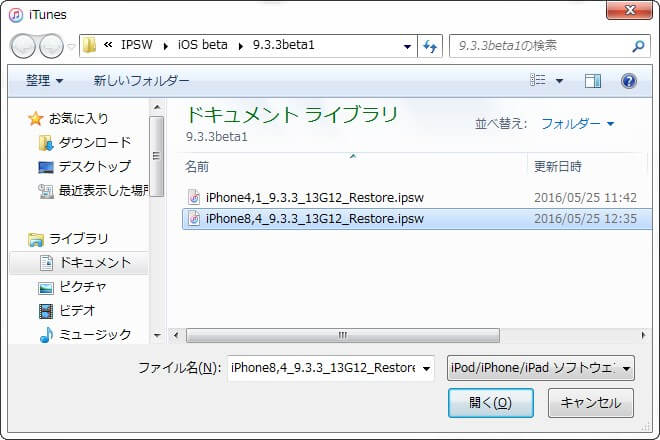Expand arrow after IPSW breadcrumb
This screenshot has height=440, width=660.
click(165, 46)
